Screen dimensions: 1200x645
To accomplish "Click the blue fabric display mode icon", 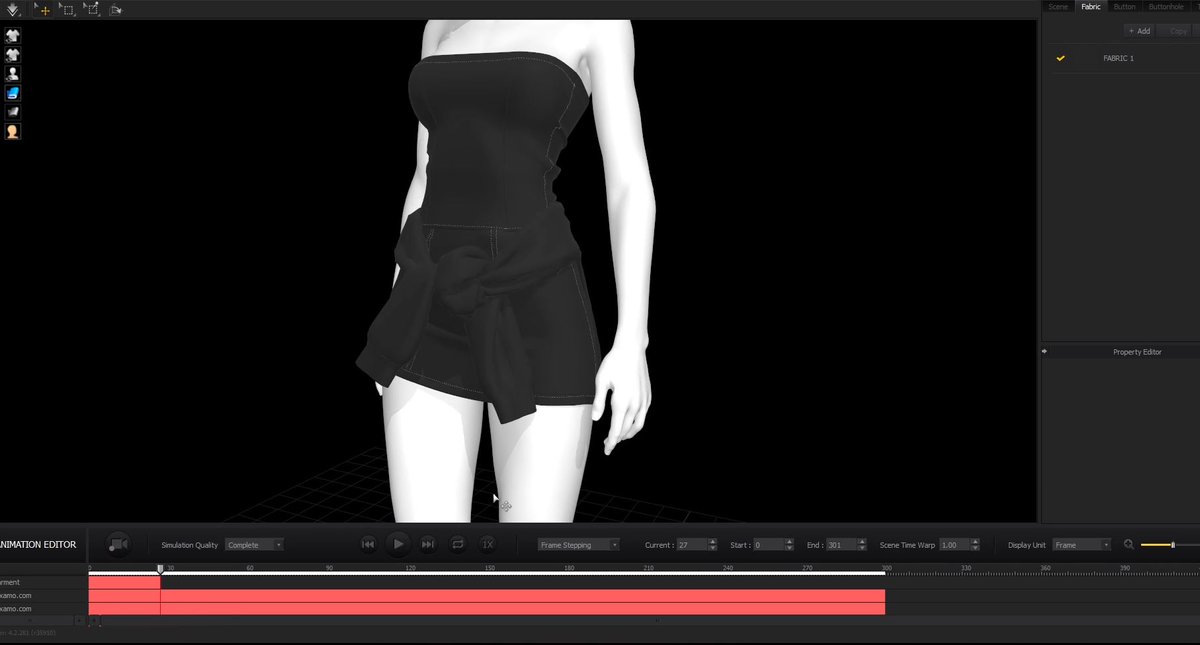I will 12,92.
